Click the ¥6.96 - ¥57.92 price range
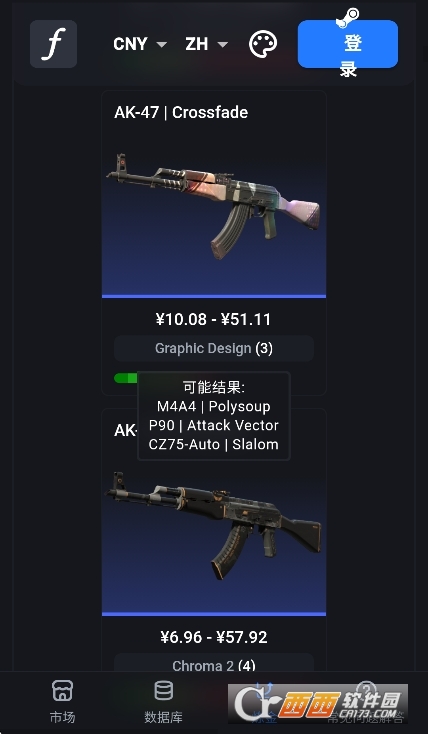 (x=214, y=637)
